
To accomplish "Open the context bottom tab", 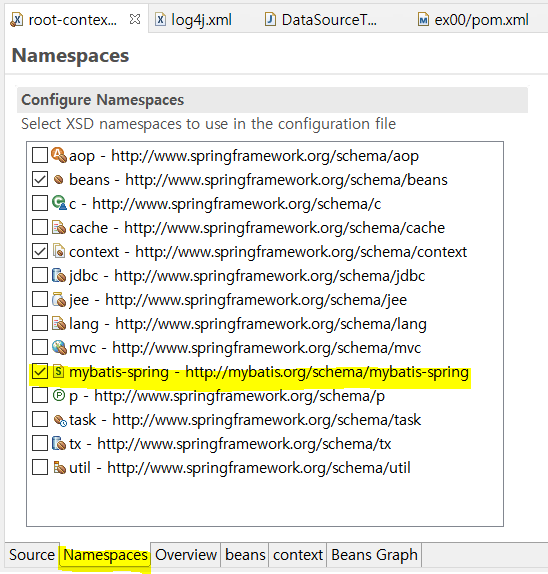I will point(298,555).
